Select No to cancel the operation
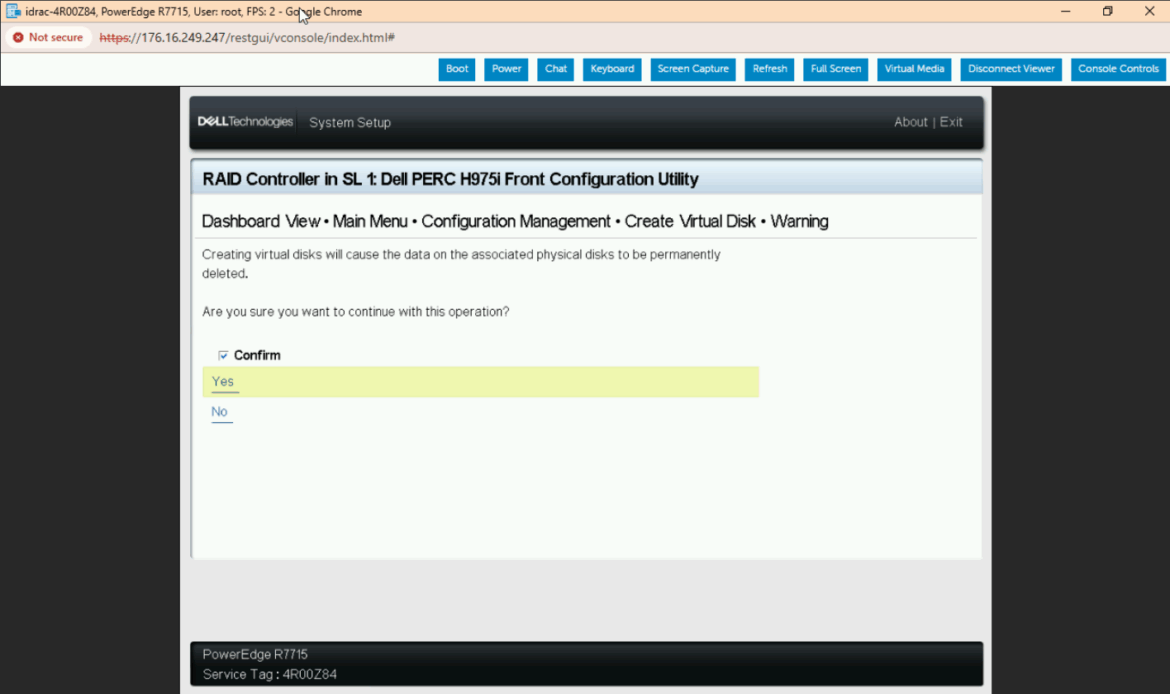Screen dimensions: 1170x694 pyautogui.click(x=220, y=412)
